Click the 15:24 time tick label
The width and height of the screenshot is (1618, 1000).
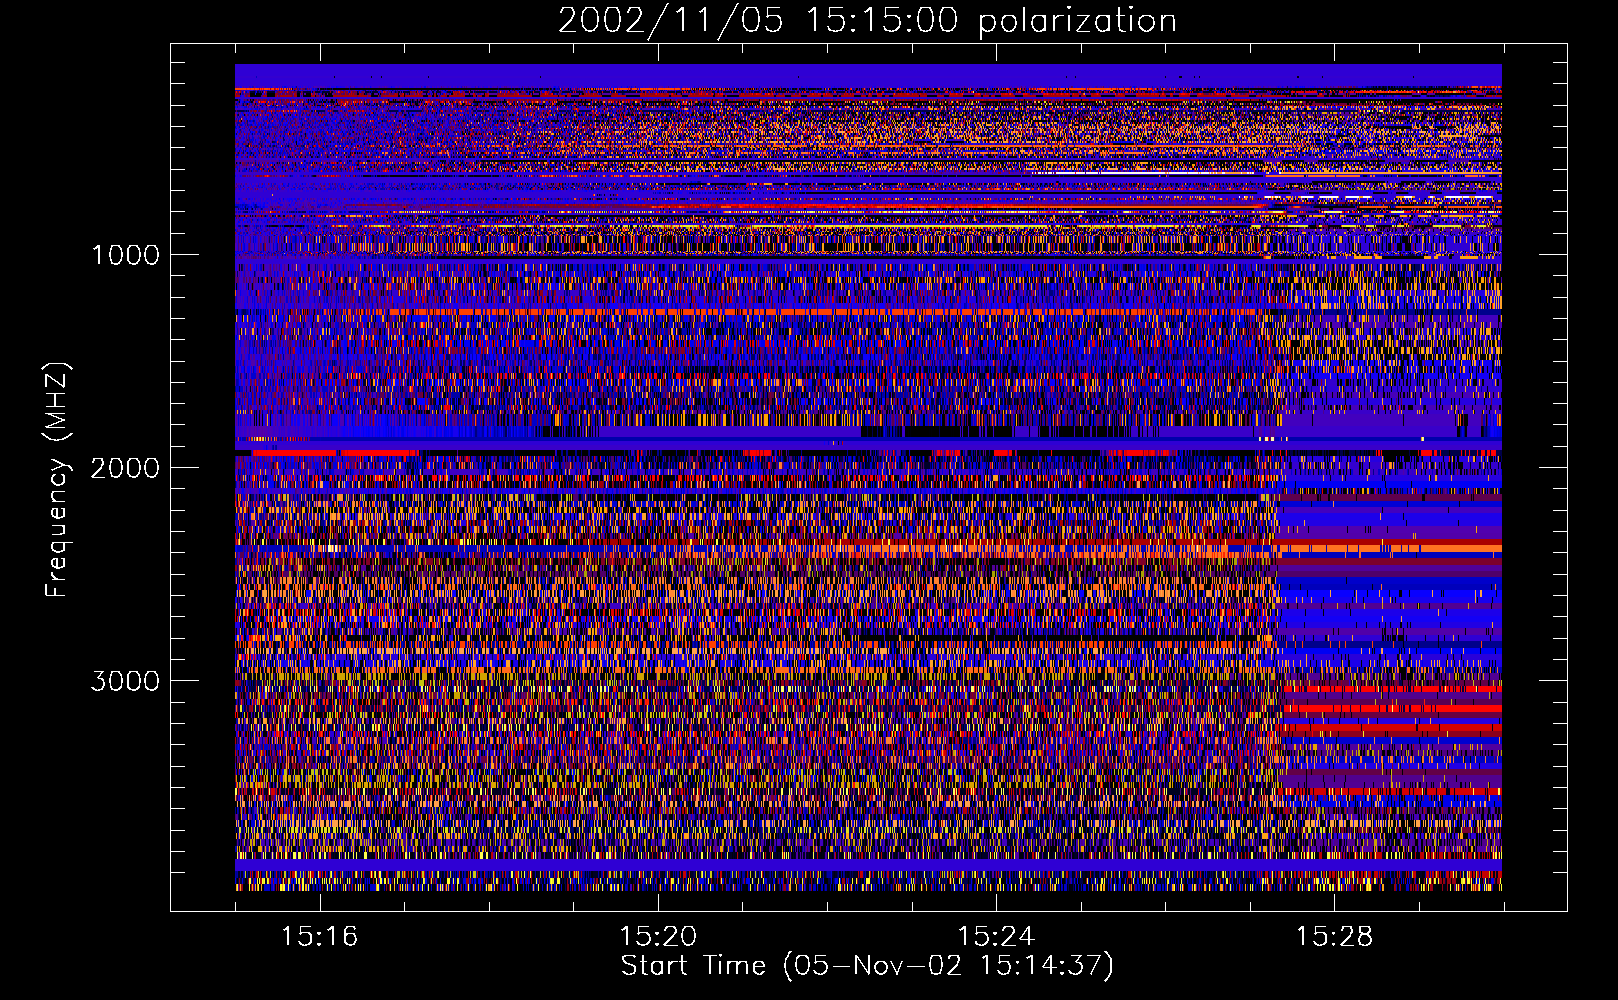point(996,937)
